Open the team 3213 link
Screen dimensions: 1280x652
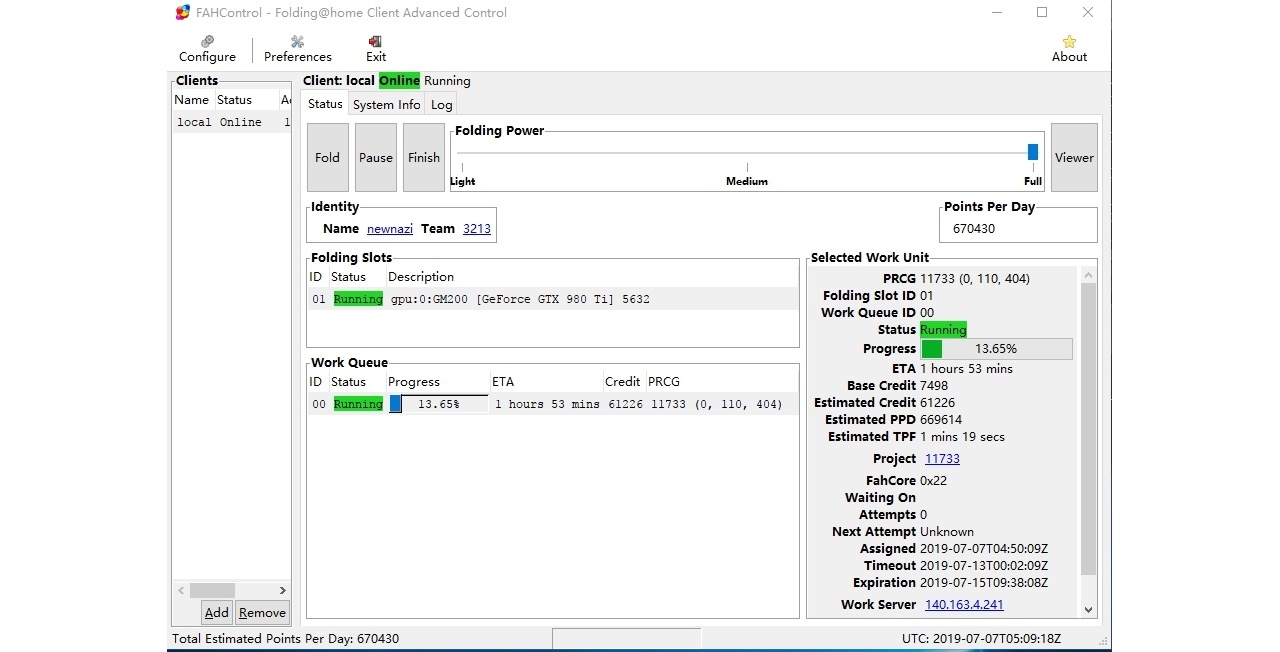477,229
